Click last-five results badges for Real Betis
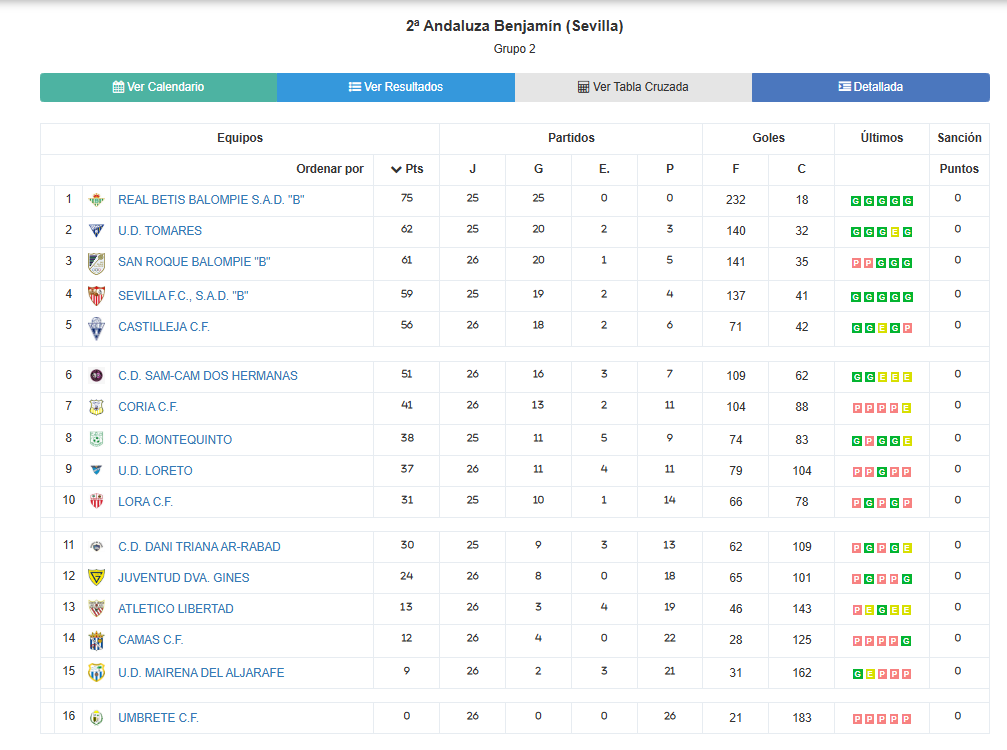Viewport: 1007px width, 750px height. pos(882,201)
